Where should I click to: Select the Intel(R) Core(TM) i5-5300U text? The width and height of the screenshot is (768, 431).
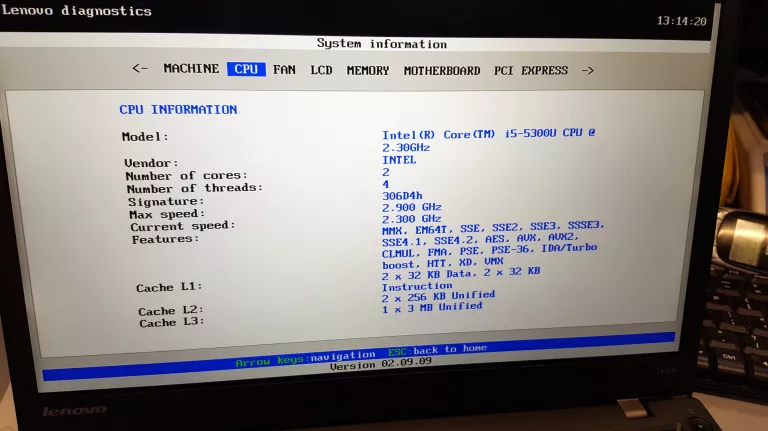click(469, 134)
